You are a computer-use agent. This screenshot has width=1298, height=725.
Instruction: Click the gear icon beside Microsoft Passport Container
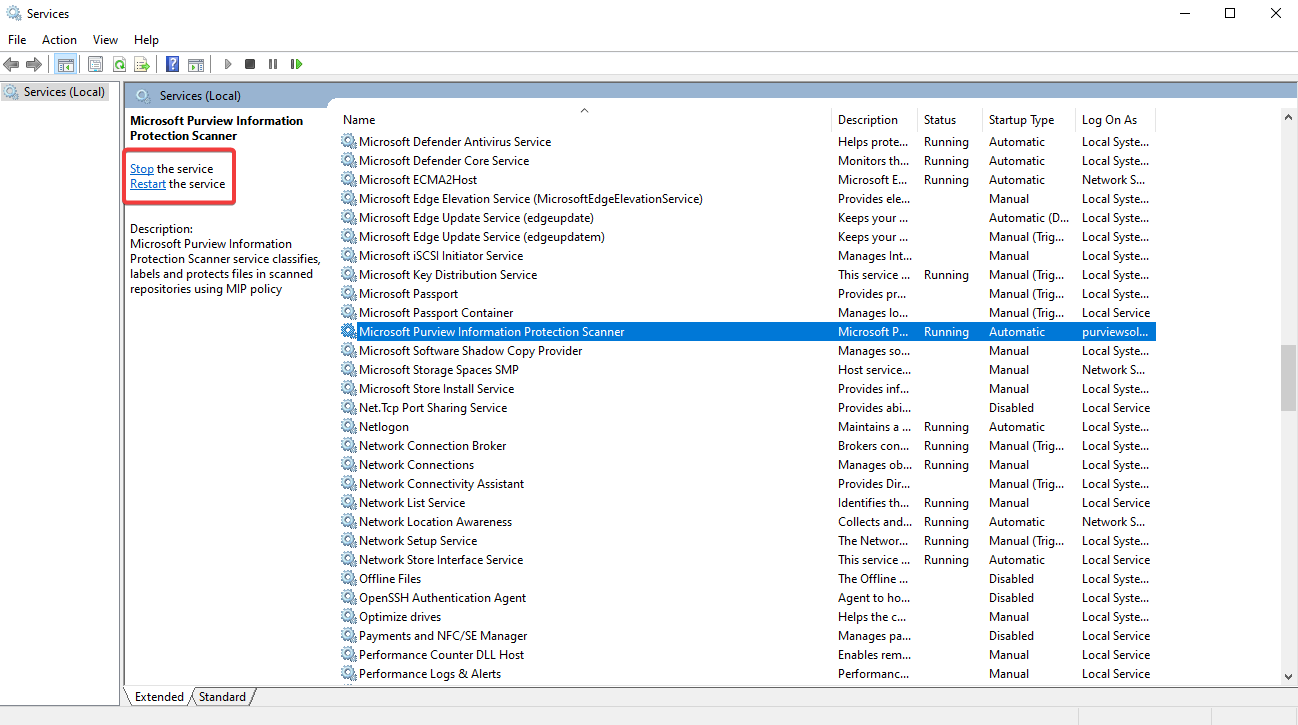click(348, 313)
